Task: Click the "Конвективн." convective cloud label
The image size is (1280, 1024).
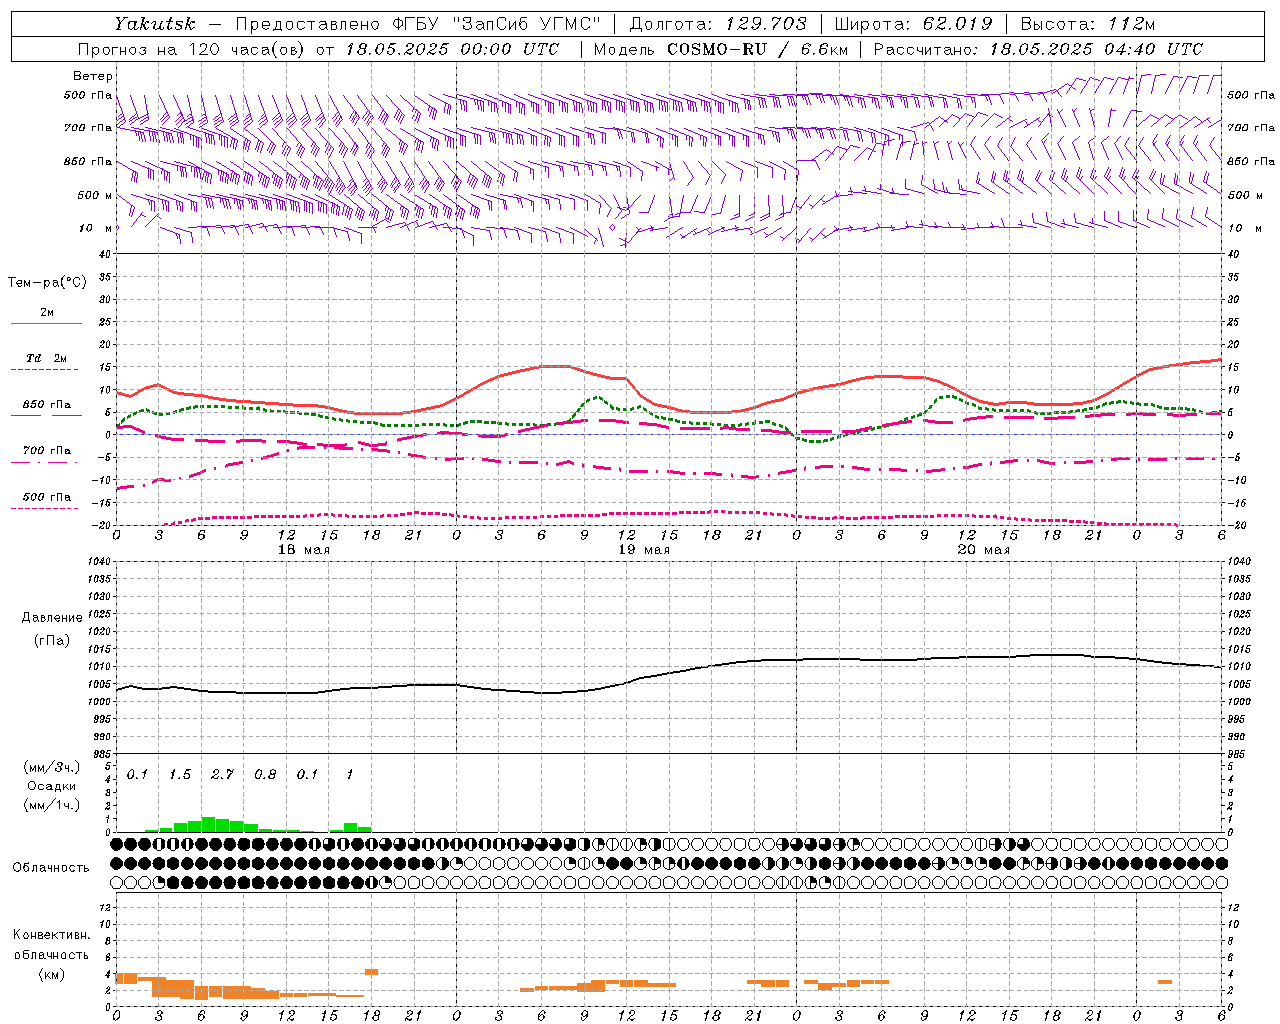Action: [x=51, y=935]
